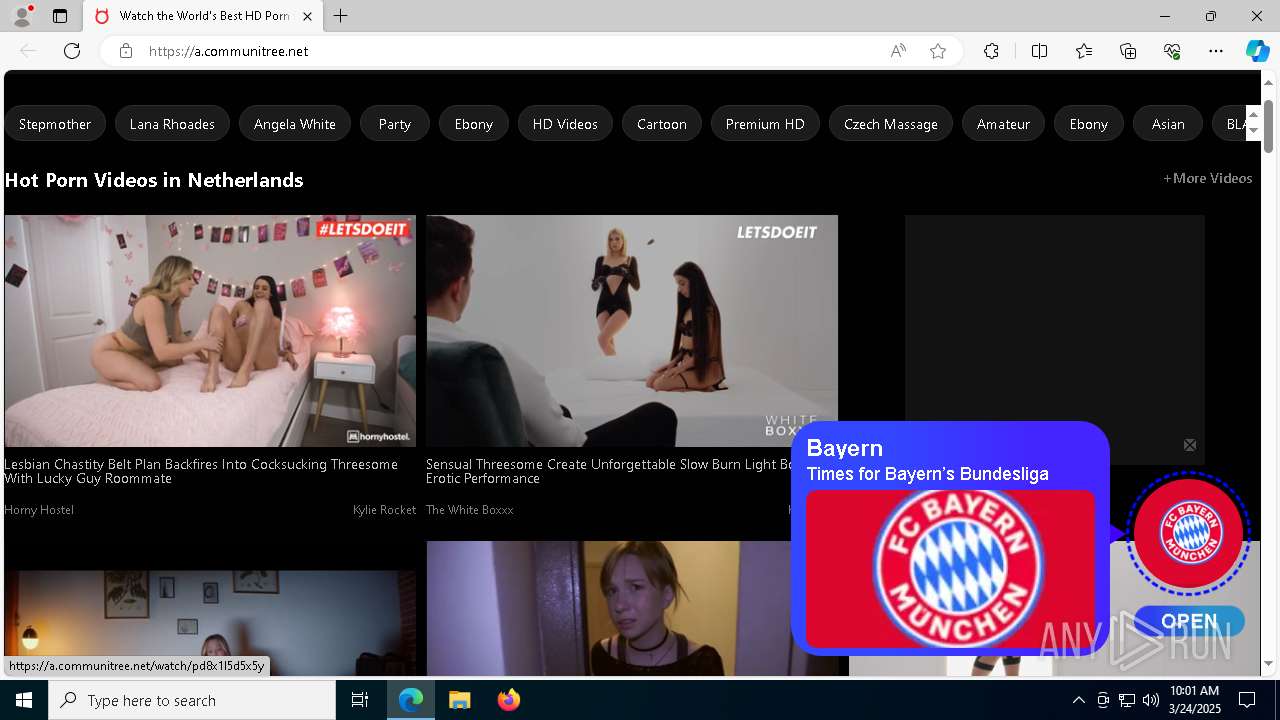
Task: Open the video thumbnail with White Boxxx watermark
Action: [632, 331]
